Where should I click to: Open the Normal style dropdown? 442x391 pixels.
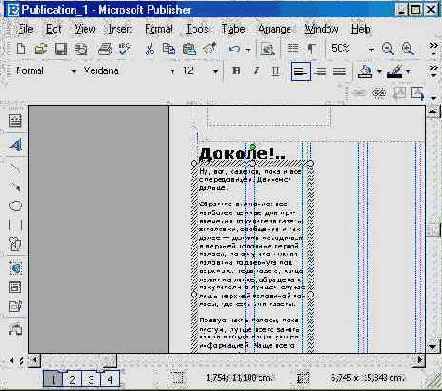(x=74, y=71)
